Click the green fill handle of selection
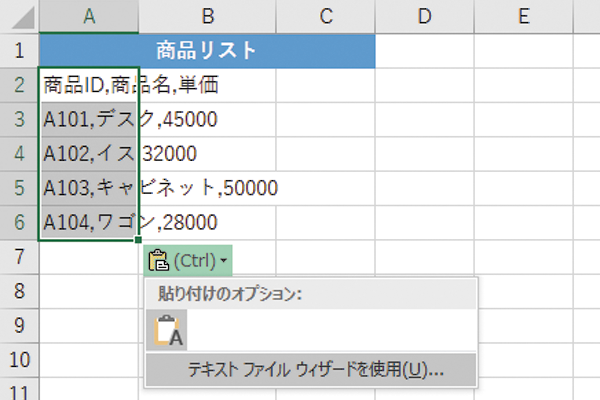 tap(138, 240)
